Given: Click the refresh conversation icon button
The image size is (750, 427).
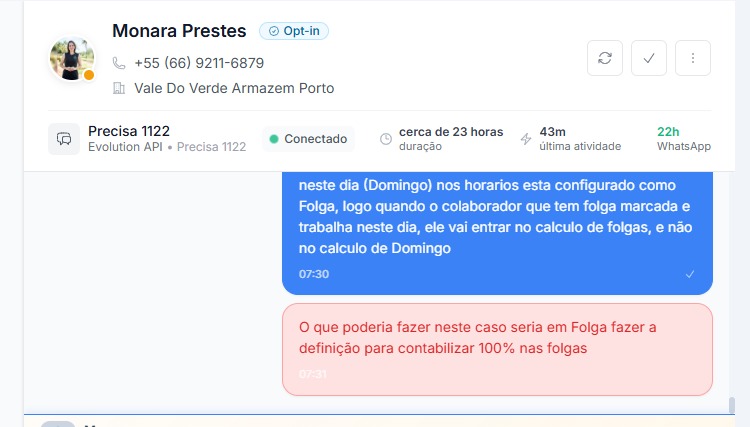Looking at the screenshot, I should point(605,58).
